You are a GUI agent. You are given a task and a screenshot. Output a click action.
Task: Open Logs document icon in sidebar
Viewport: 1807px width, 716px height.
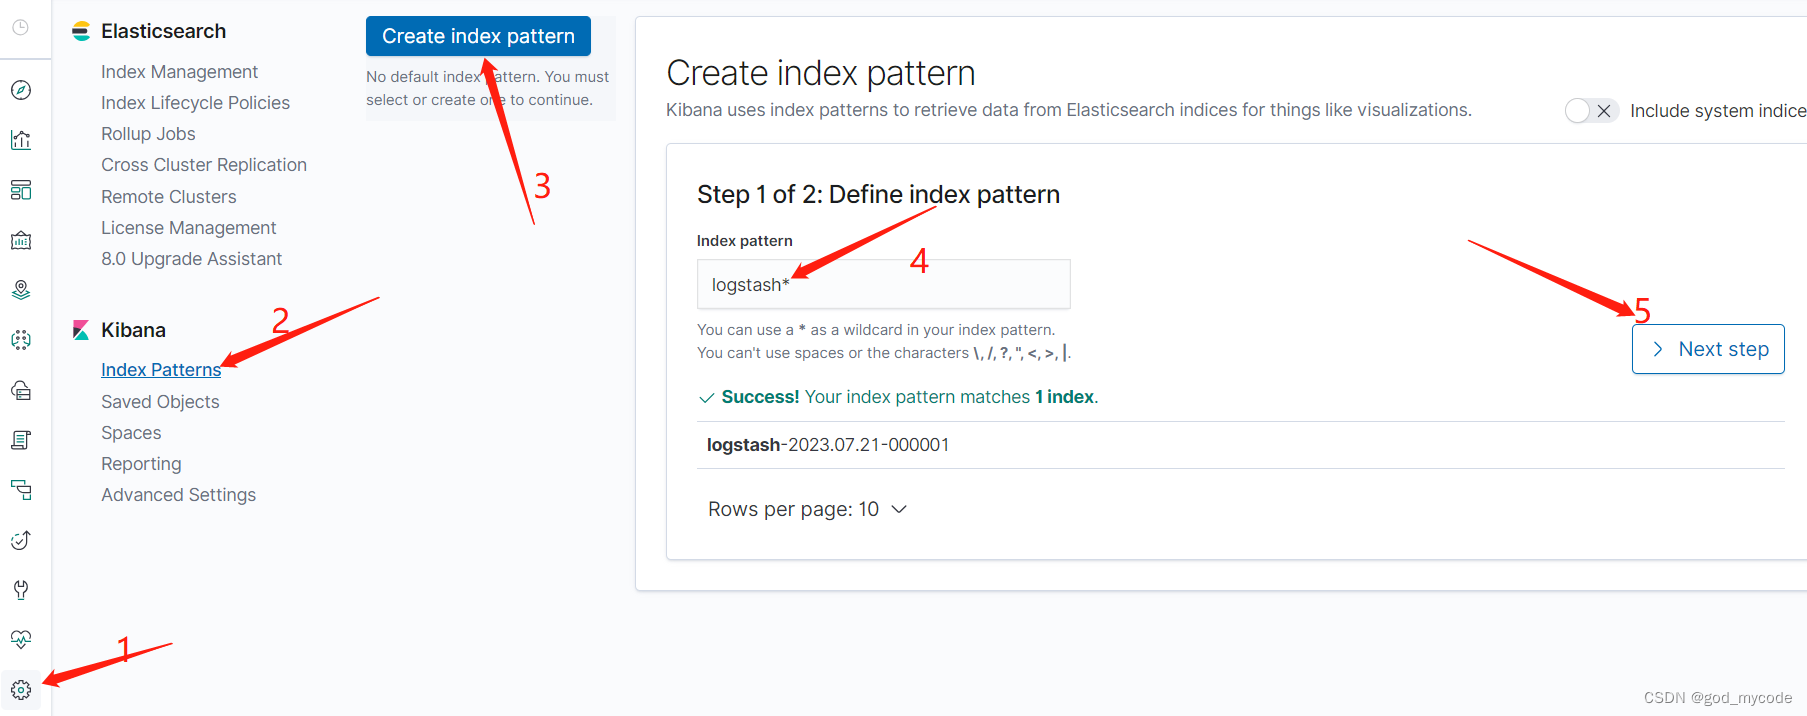[21, 440]
